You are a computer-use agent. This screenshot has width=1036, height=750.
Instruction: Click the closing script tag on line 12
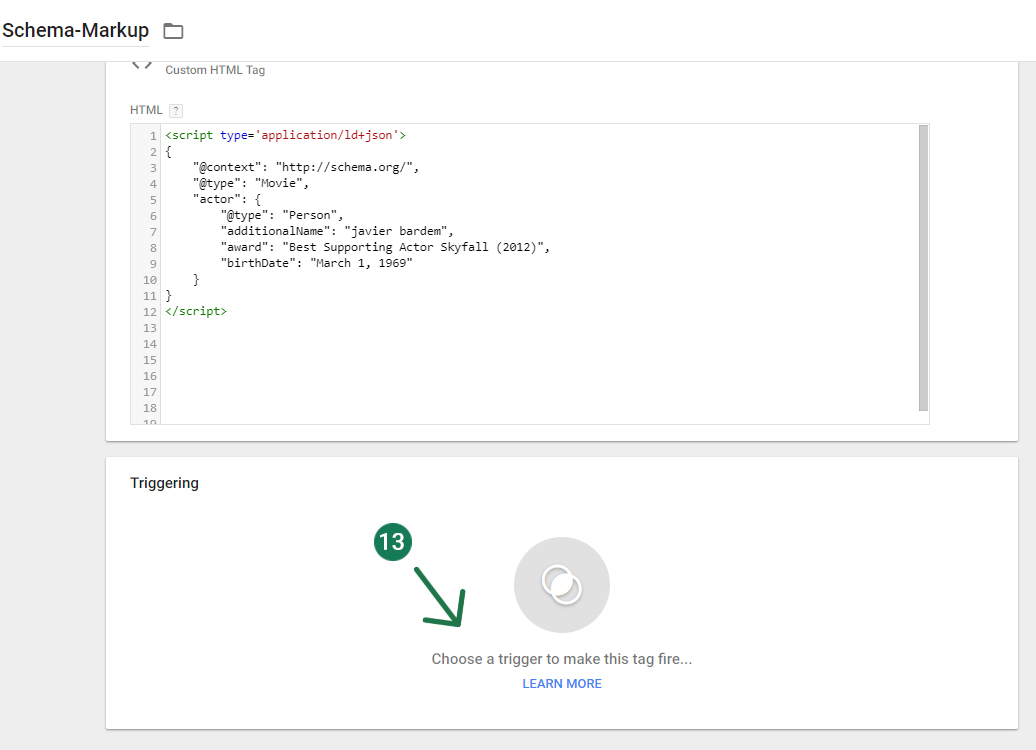196,312
